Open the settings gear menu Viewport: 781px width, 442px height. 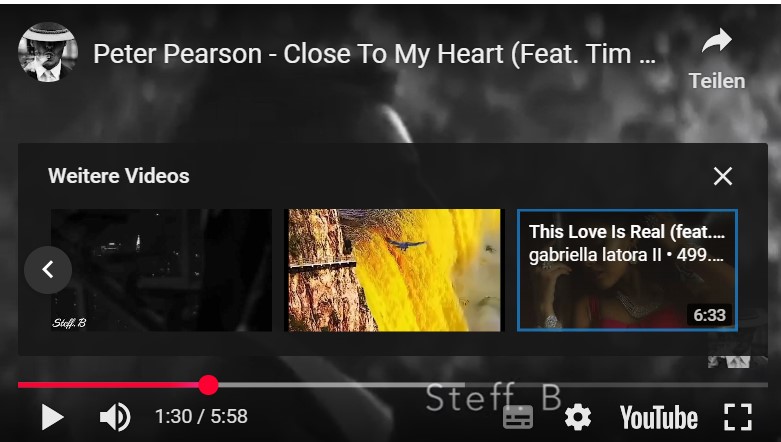[x=578, y=417]
